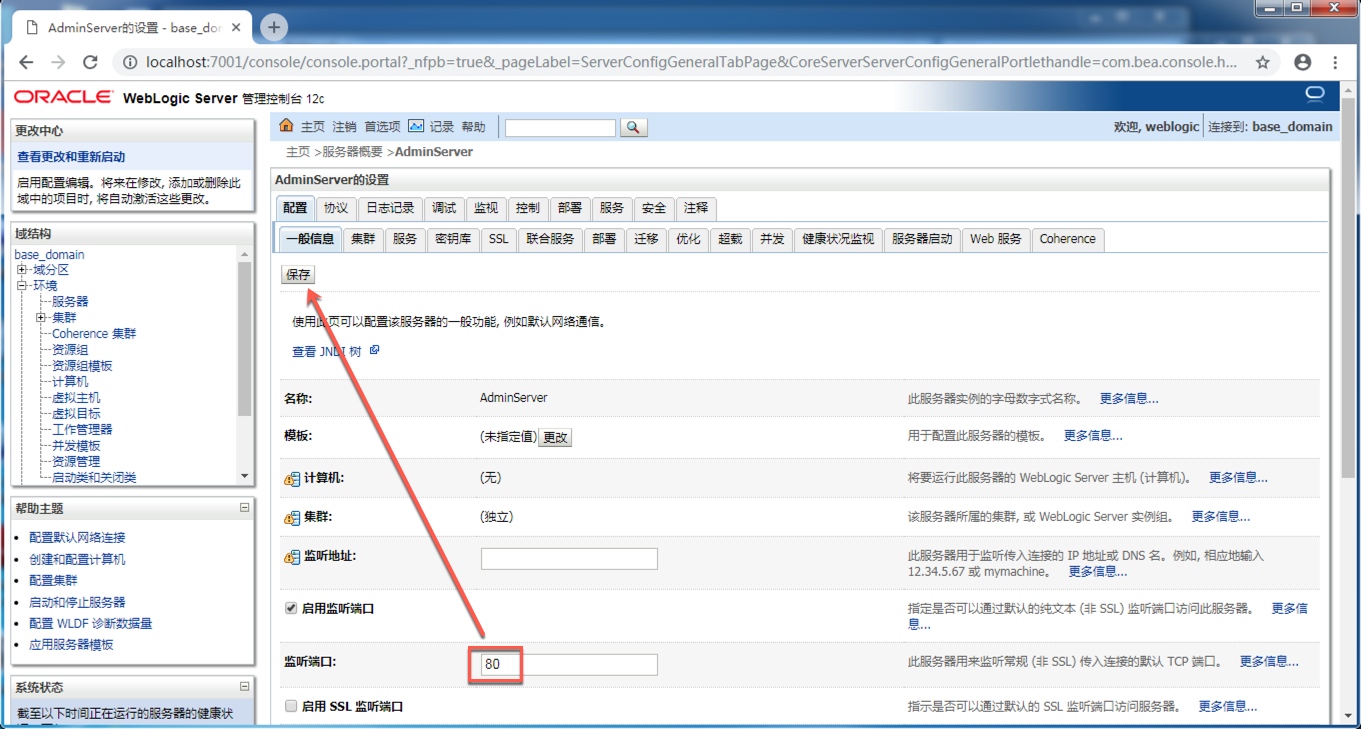Go back using the browser back arrow

click(x=26, y=62)
